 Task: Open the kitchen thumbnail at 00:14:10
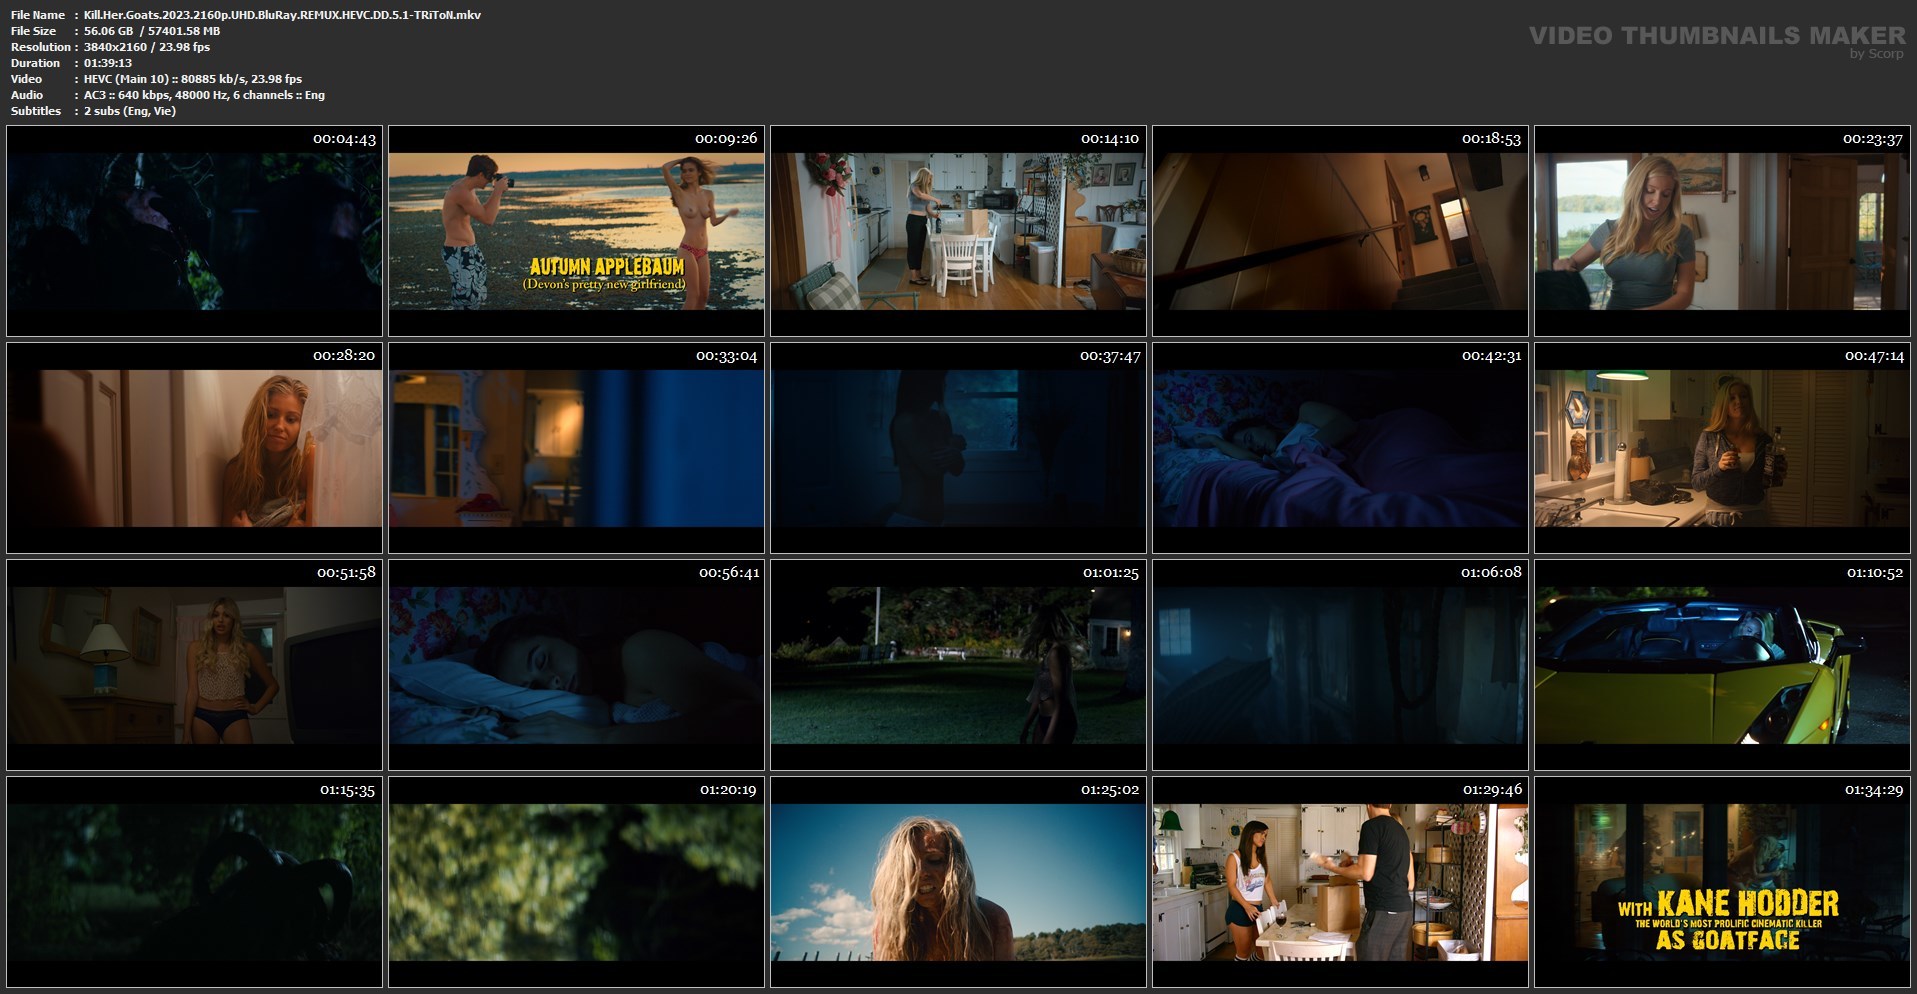click(958, 231)
